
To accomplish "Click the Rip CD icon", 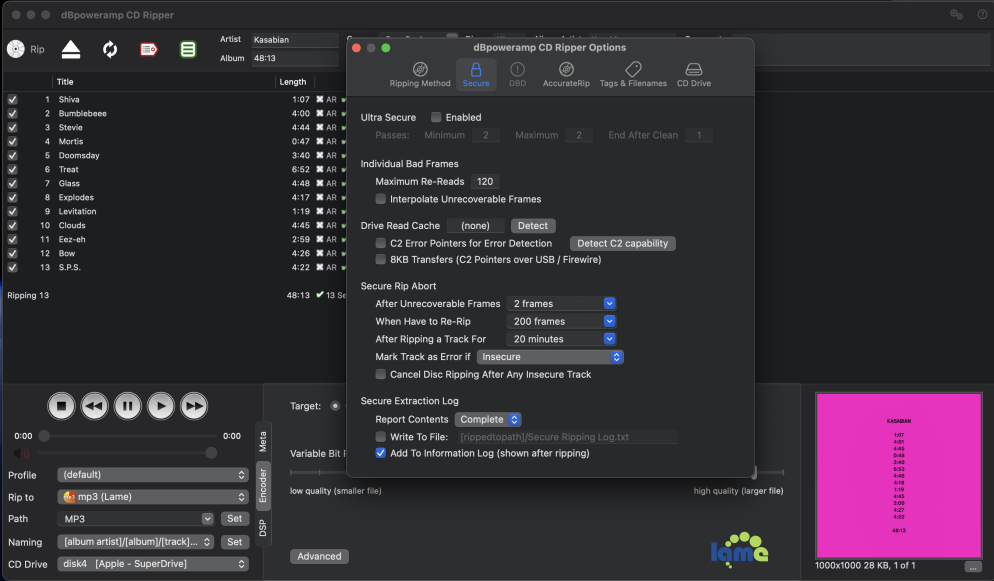I will coord(16,49).
